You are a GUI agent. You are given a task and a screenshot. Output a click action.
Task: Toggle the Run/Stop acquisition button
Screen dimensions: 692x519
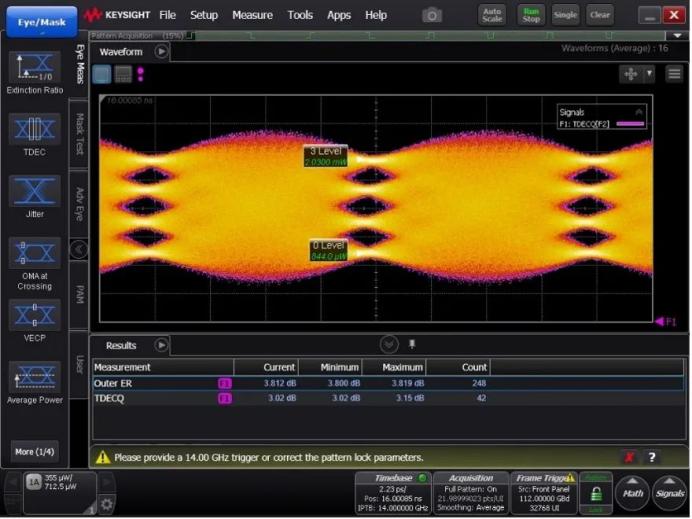pyautogui.click(x=530, y=15)
